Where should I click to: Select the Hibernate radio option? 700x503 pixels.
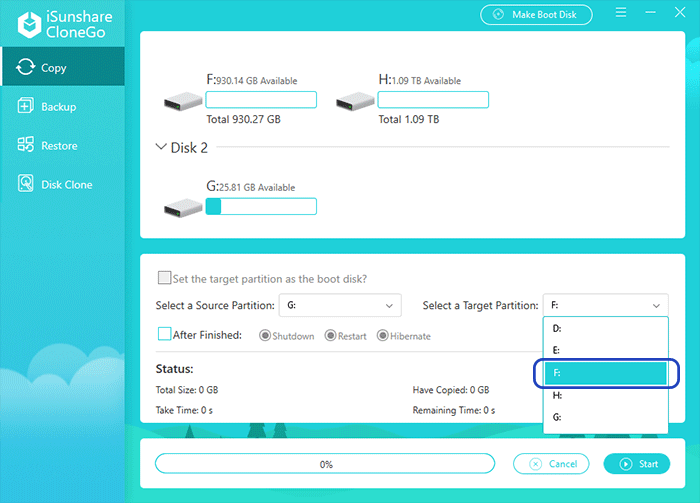pos(383,335)
